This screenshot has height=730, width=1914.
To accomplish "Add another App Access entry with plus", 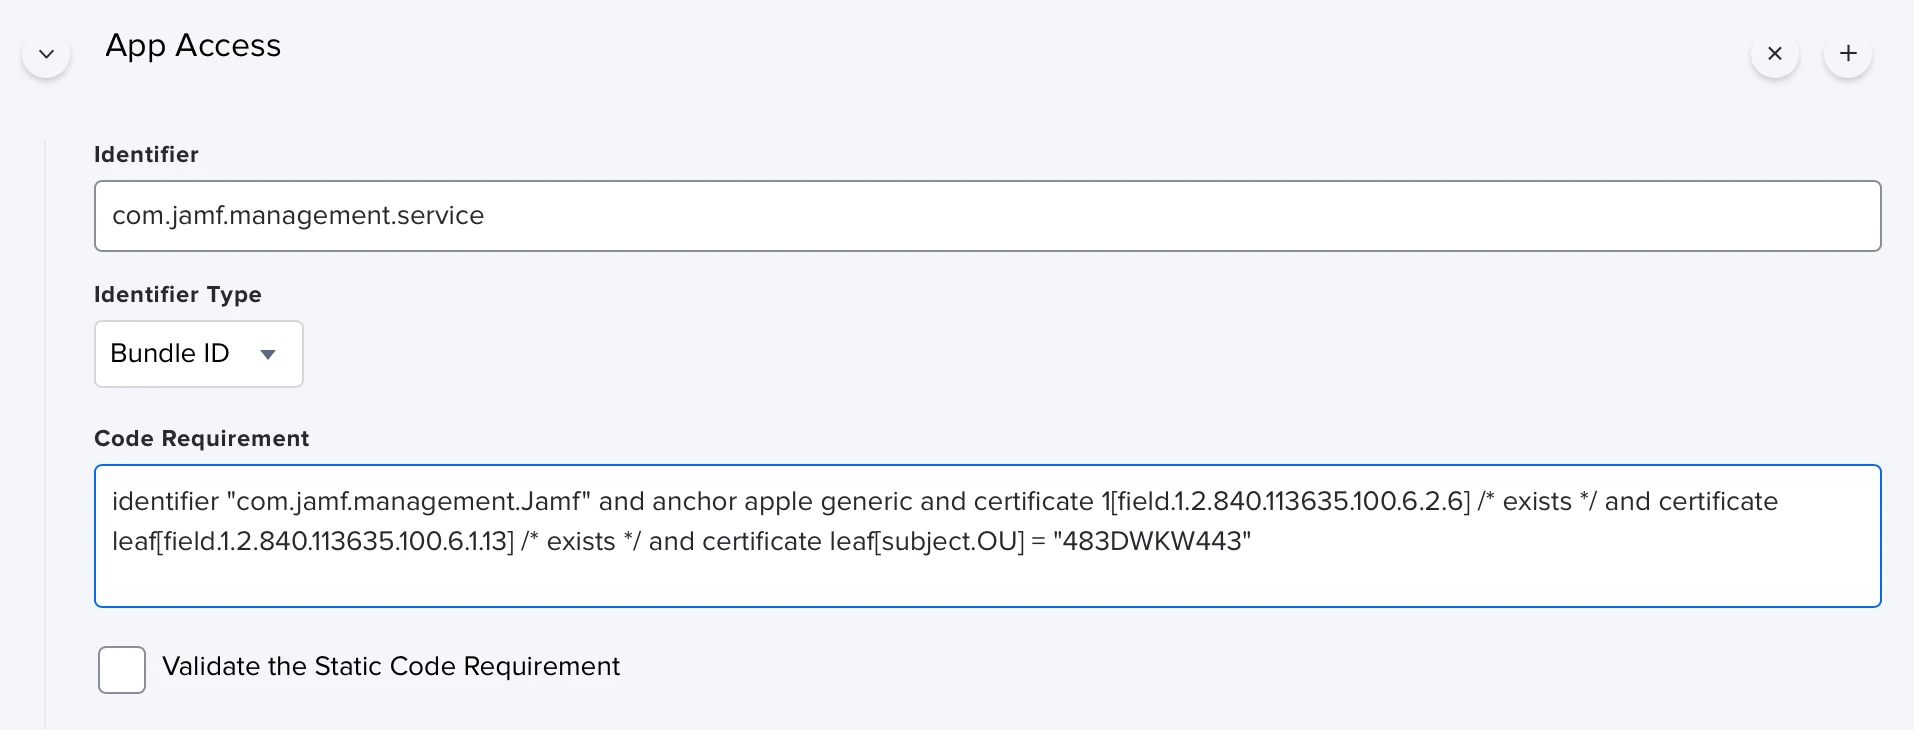I will (x=1848, y=54).
